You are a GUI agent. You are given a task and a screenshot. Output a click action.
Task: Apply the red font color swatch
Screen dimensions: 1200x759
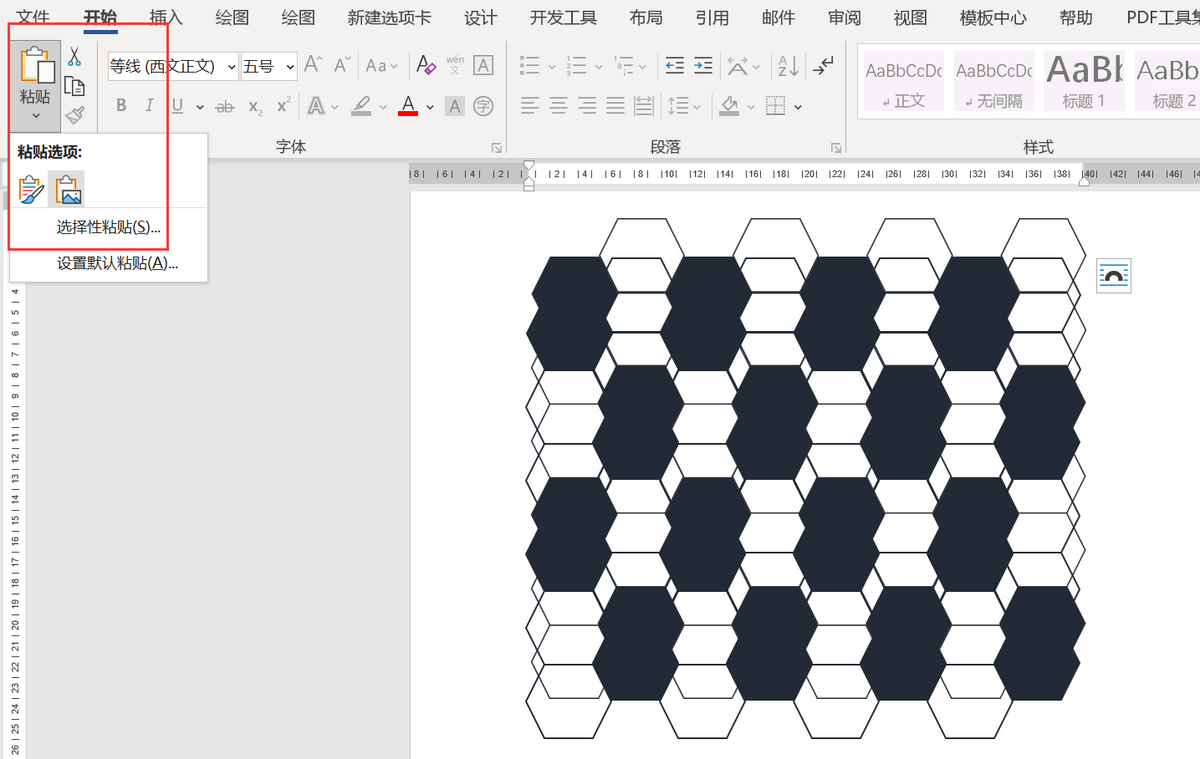(407, 106)
